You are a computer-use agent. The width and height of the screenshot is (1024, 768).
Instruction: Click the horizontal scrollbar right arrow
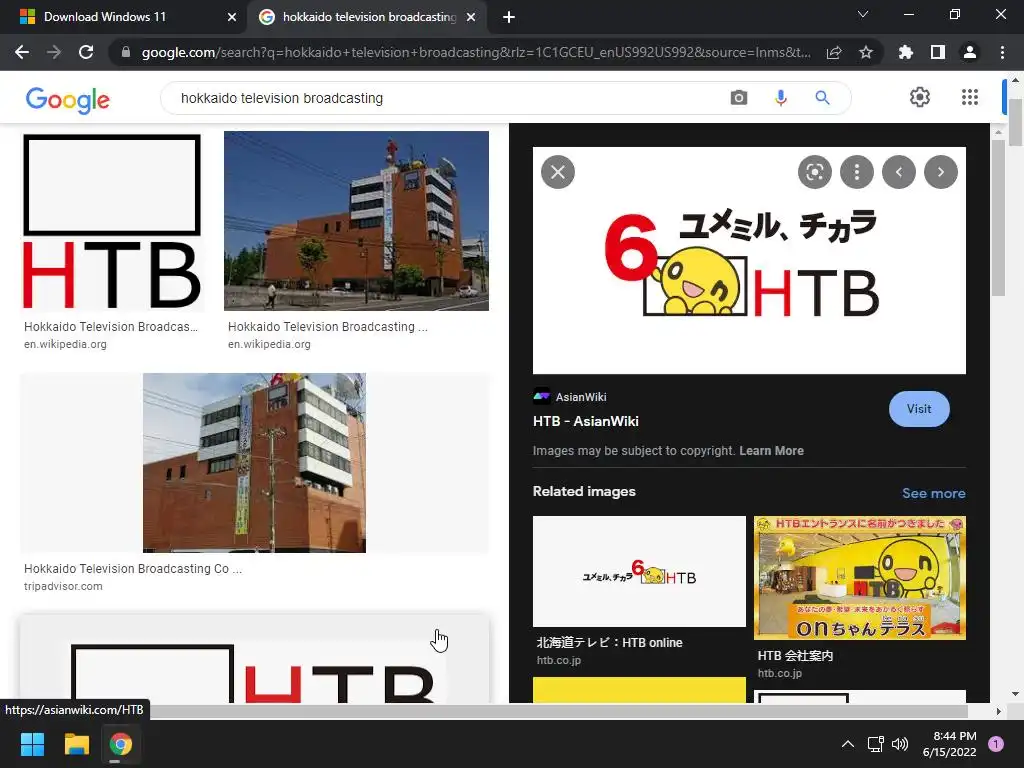pos(998,711)
